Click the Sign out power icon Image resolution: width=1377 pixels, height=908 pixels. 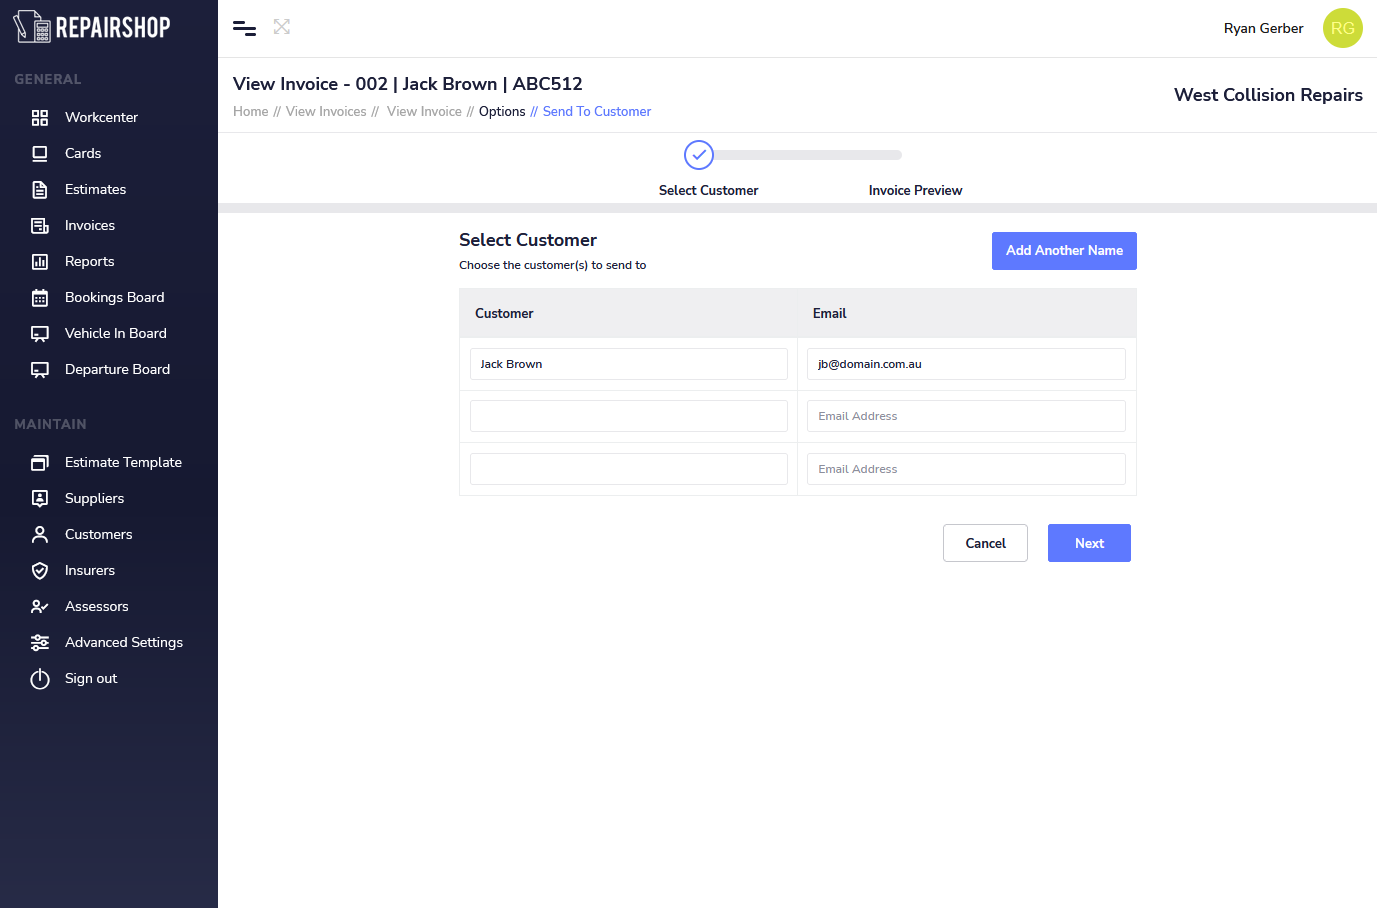[40, 679]
